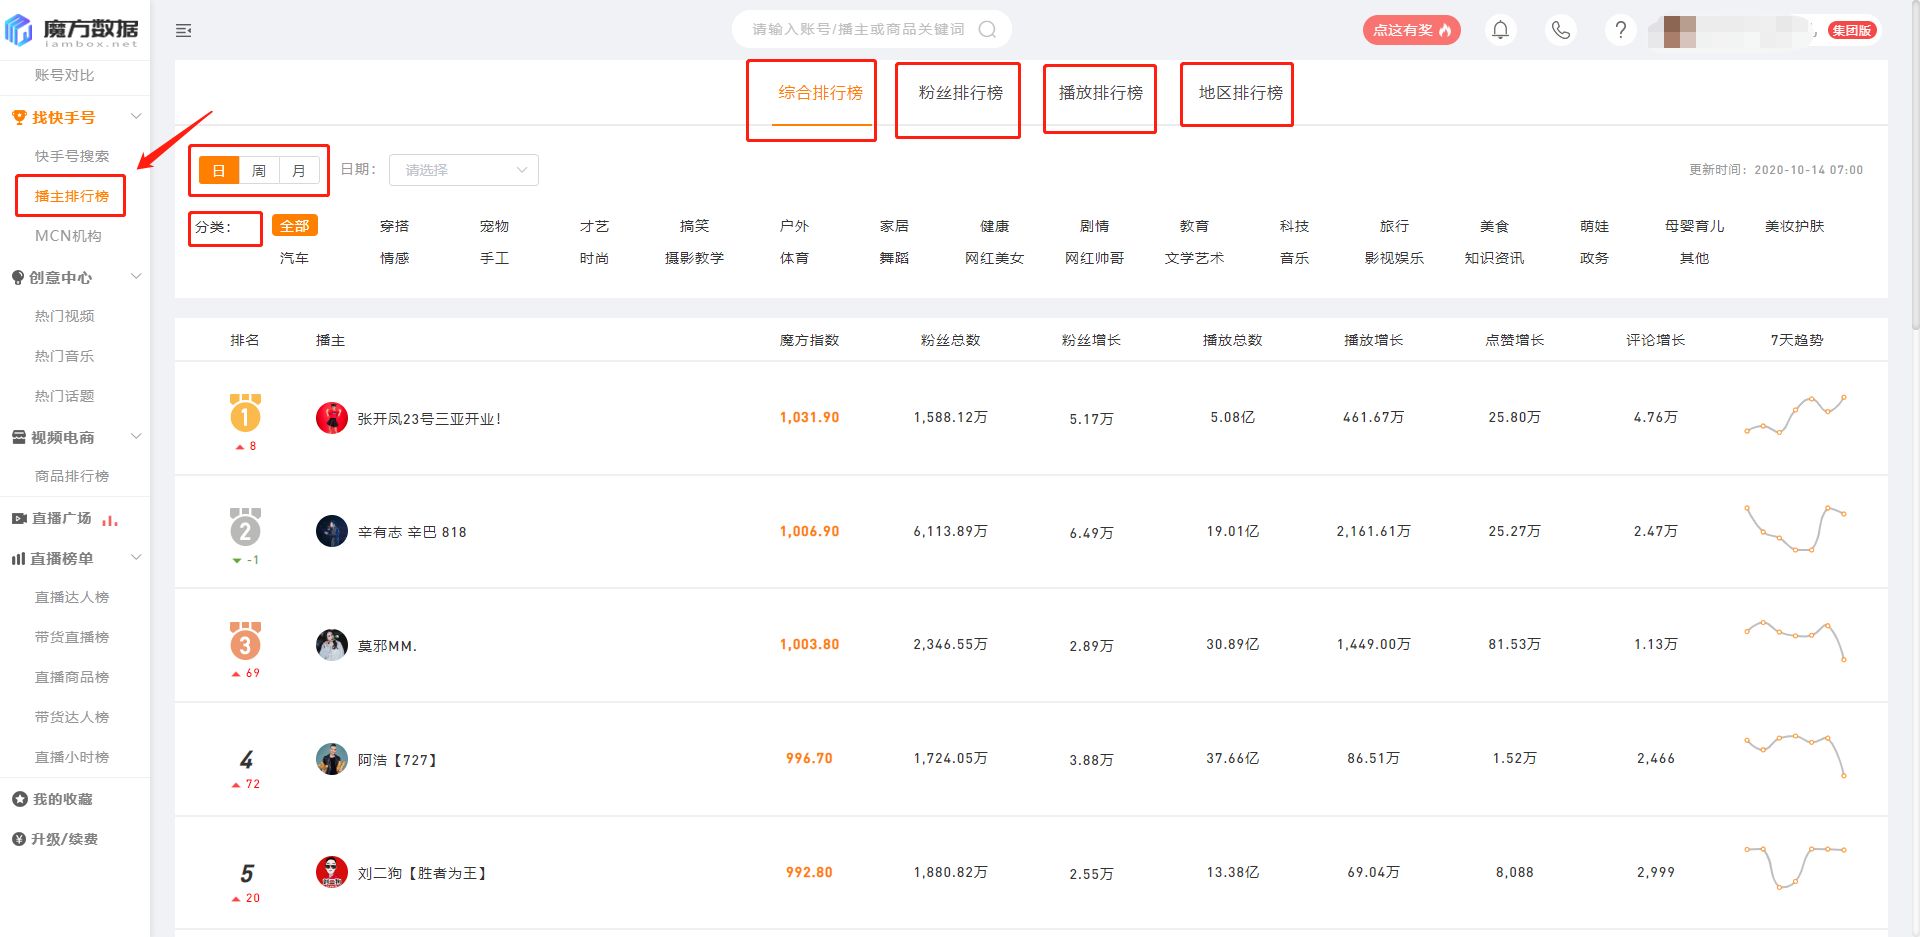The image size is (1920, 937).
Task: Switch to 粉丝排行榜 tab
Action: [x=960, y=93]
